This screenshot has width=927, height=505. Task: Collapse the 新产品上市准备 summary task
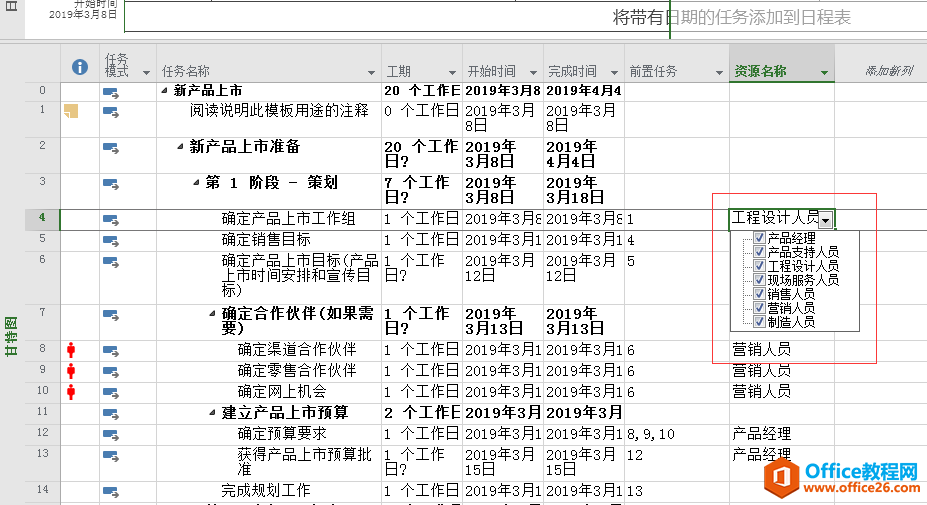click(180, 146)
